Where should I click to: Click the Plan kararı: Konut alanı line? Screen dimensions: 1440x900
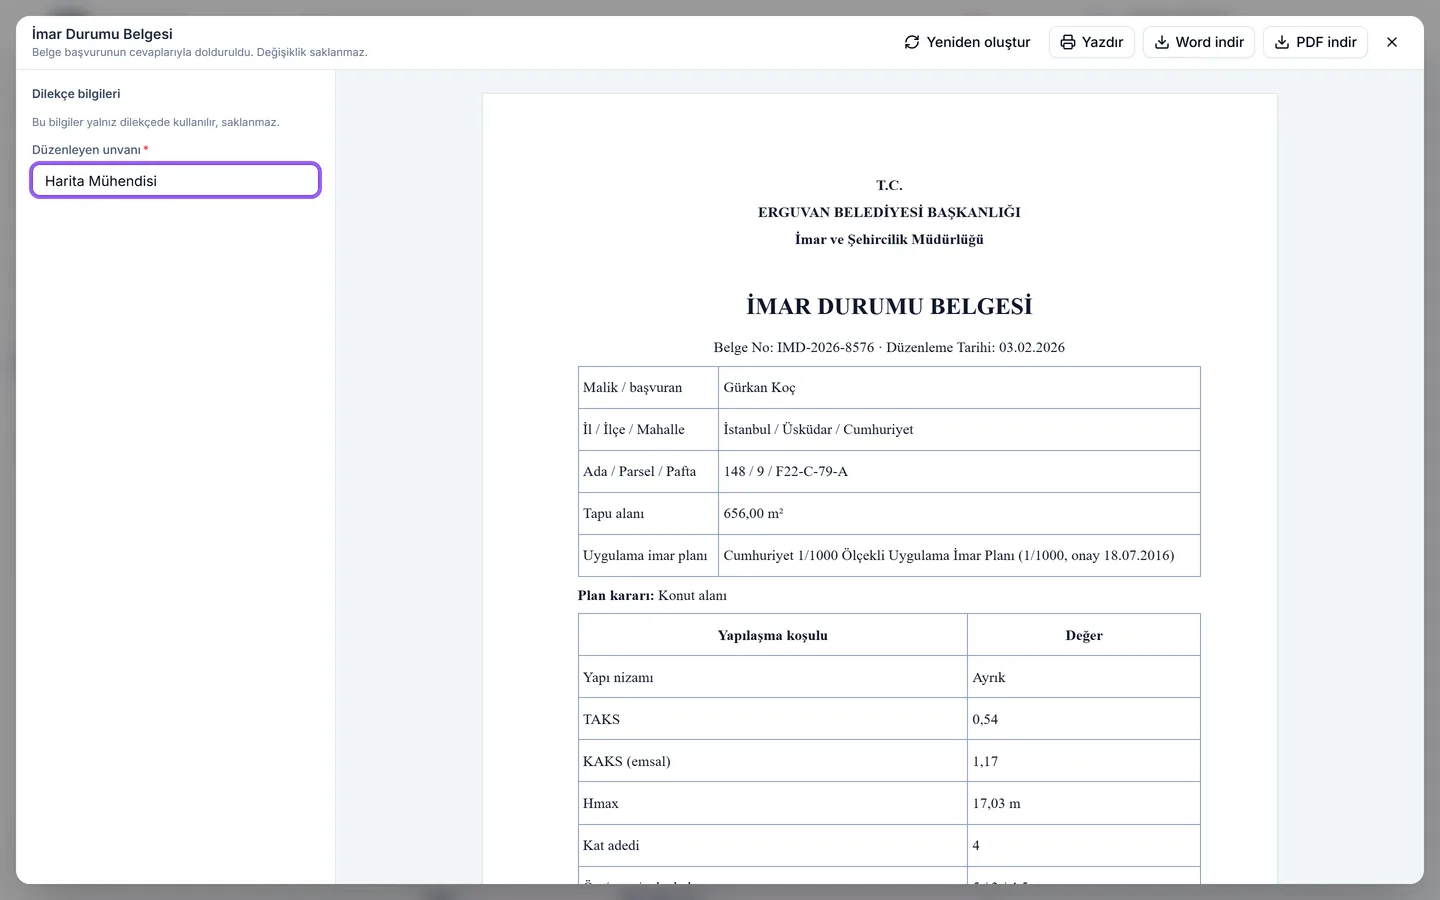coord(652,596)
